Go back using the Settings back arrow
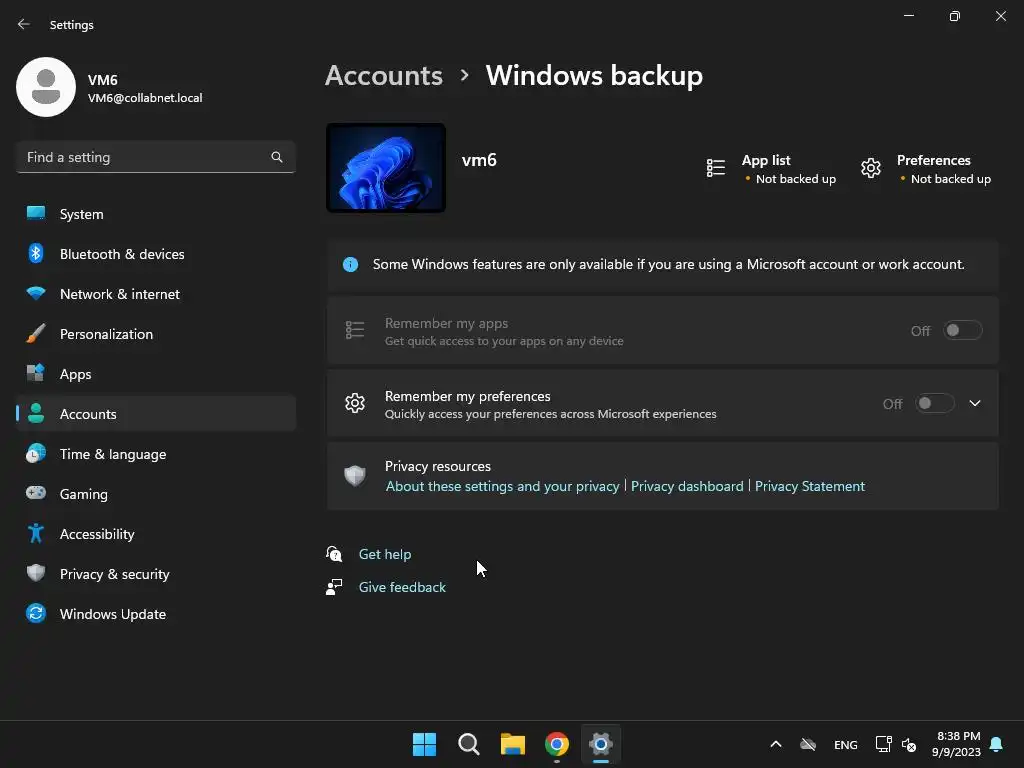Image resolution: width=1024 pixels, height=768 pixels. (x=24, y=24)
